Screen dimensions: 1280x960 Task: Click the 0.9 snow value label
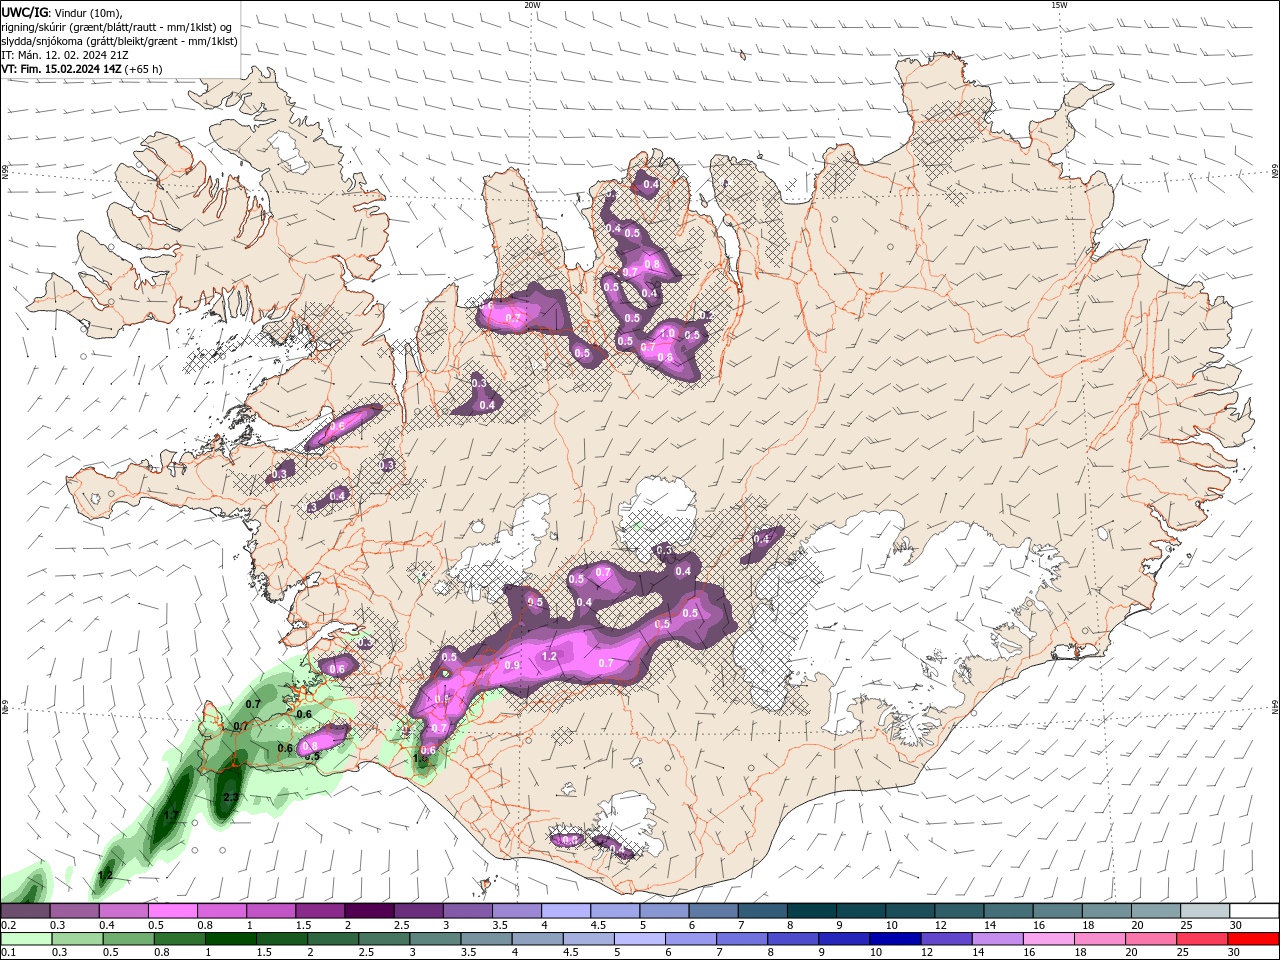513,665
